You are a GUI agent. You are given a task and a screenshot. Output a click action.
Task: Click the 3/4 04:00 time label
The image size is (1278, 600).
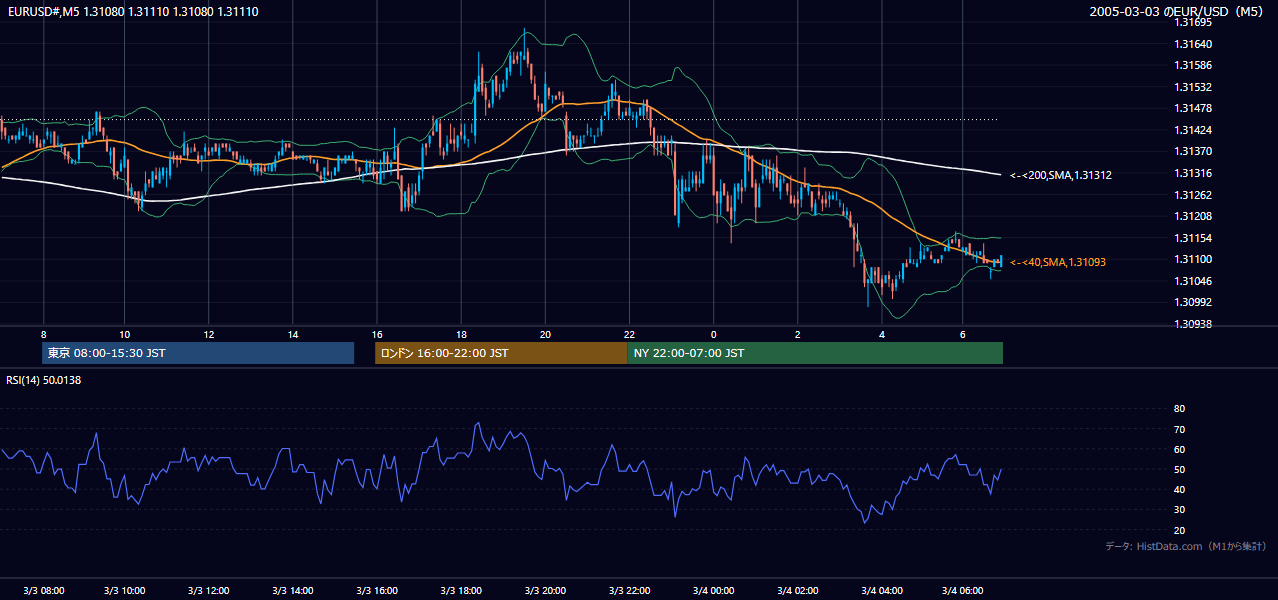[x=882, y=590]
